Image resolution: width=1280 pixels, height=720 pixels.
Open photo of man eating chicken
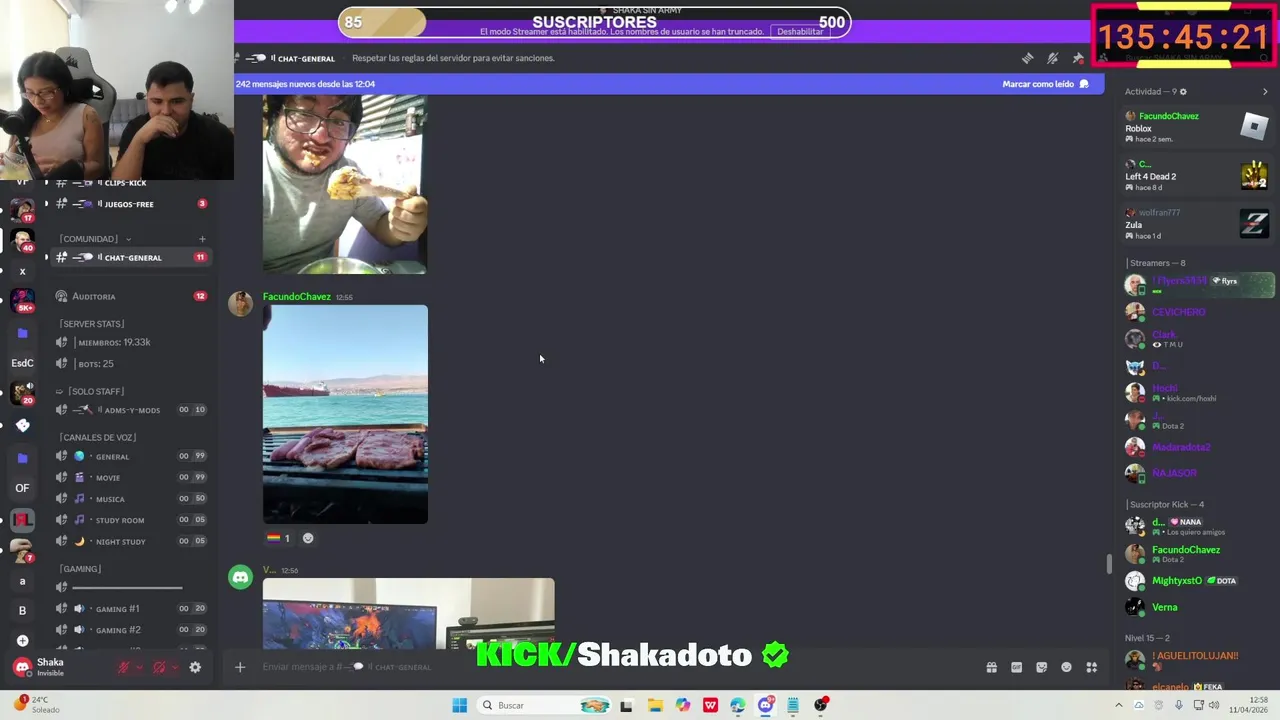[x=345, y=184]
